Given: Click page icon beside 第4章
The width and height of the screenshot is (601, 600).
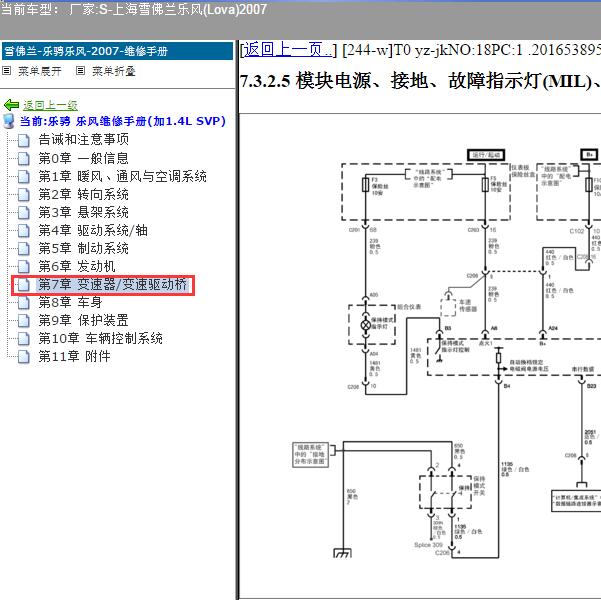Looking at the screenshot, I should (x=24, y=230).
